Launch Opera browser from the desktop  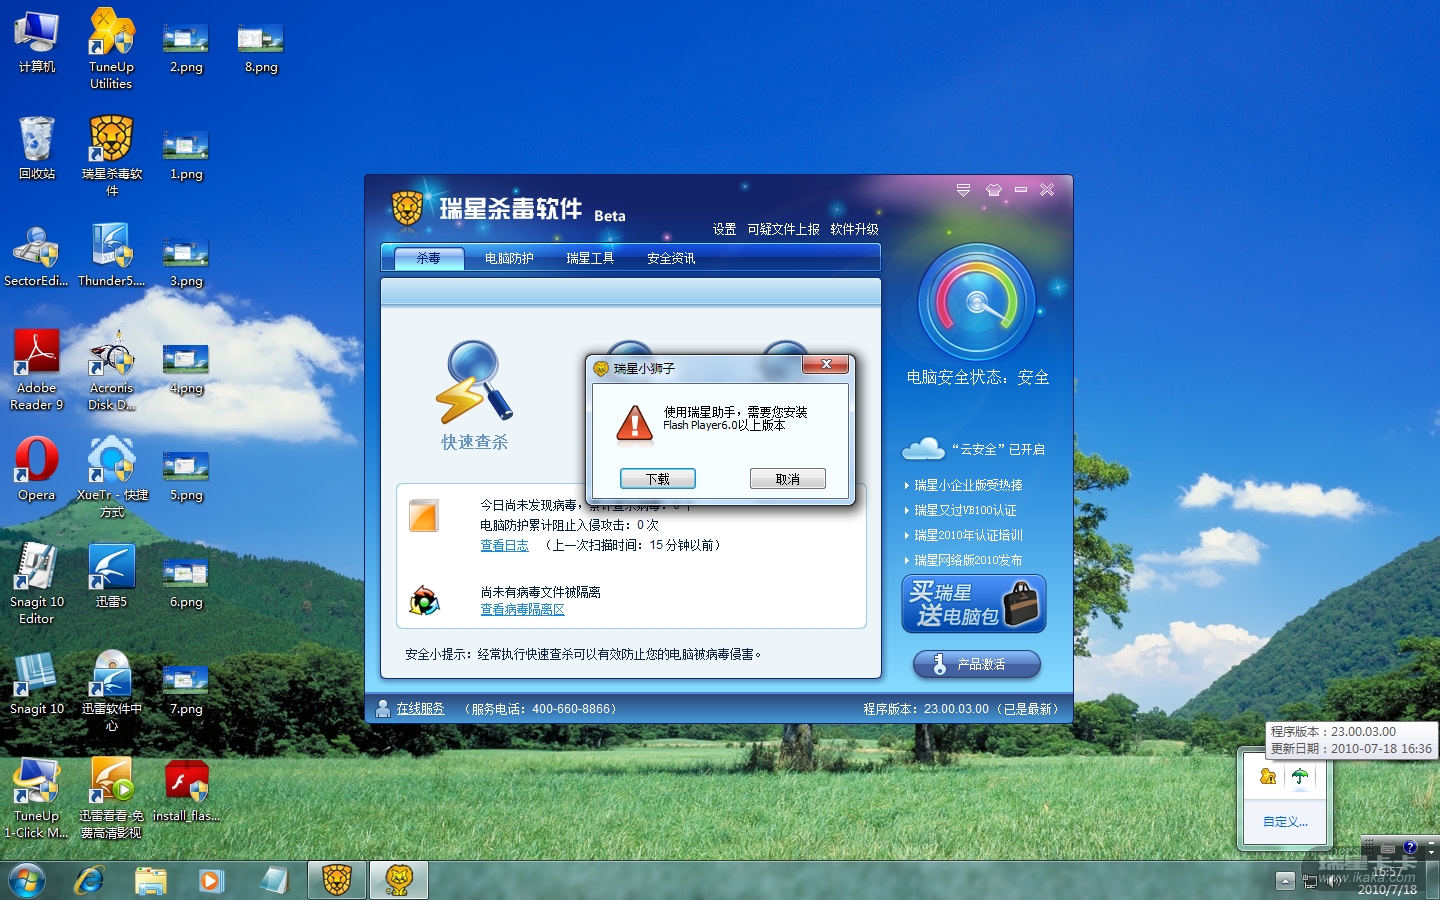click(x=37, y=468)
